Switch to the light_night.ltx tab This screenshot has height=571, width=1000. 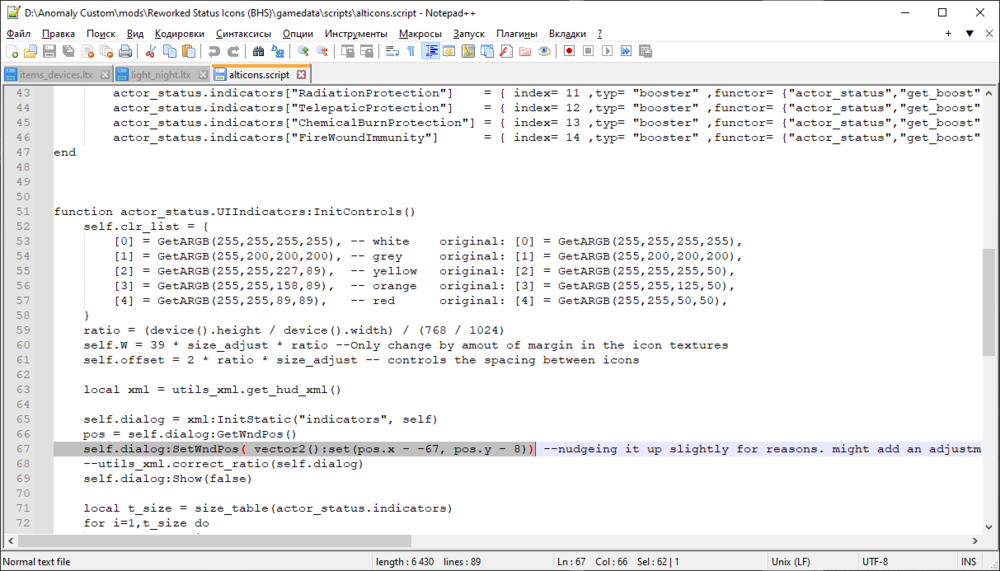[x=158, y=75]
